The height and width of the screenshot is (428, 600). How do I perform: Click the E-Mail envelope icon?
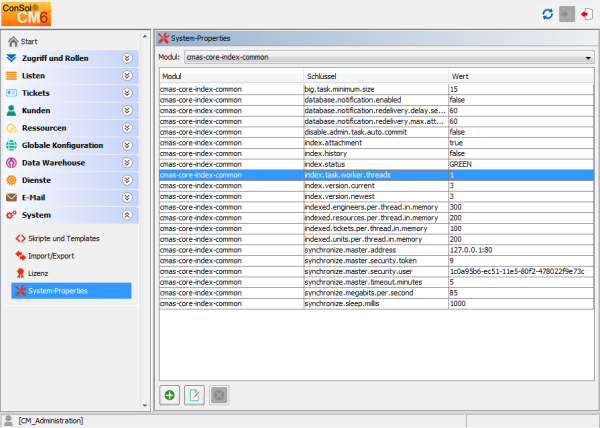(x=11, y=197)
